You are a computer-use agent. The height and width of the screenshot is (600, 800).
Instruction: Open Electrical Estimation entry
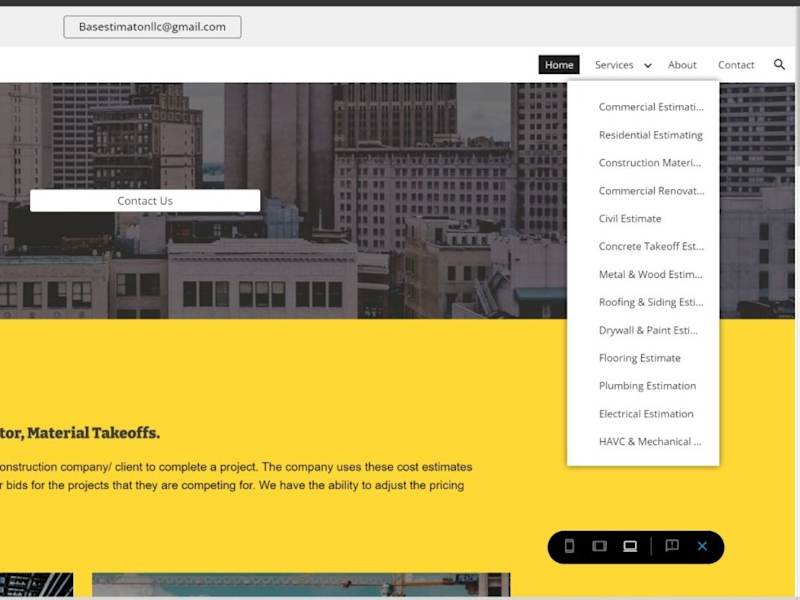pyautogui.click(x=646, y=414)
